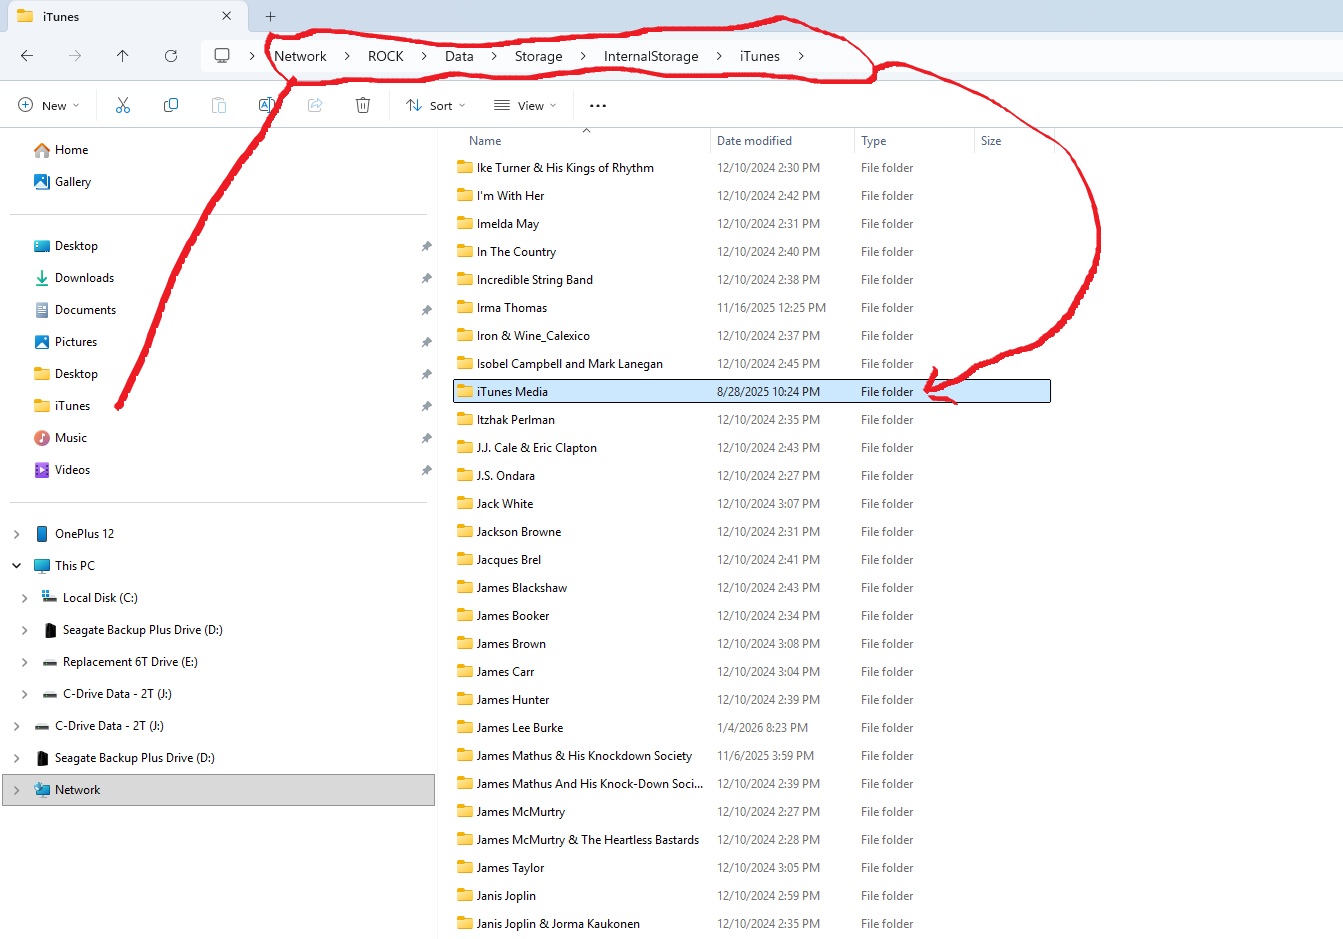Screen dimensions: 1343x939
Task: Click the Cut scissors icon
Action: coord(123,105)
